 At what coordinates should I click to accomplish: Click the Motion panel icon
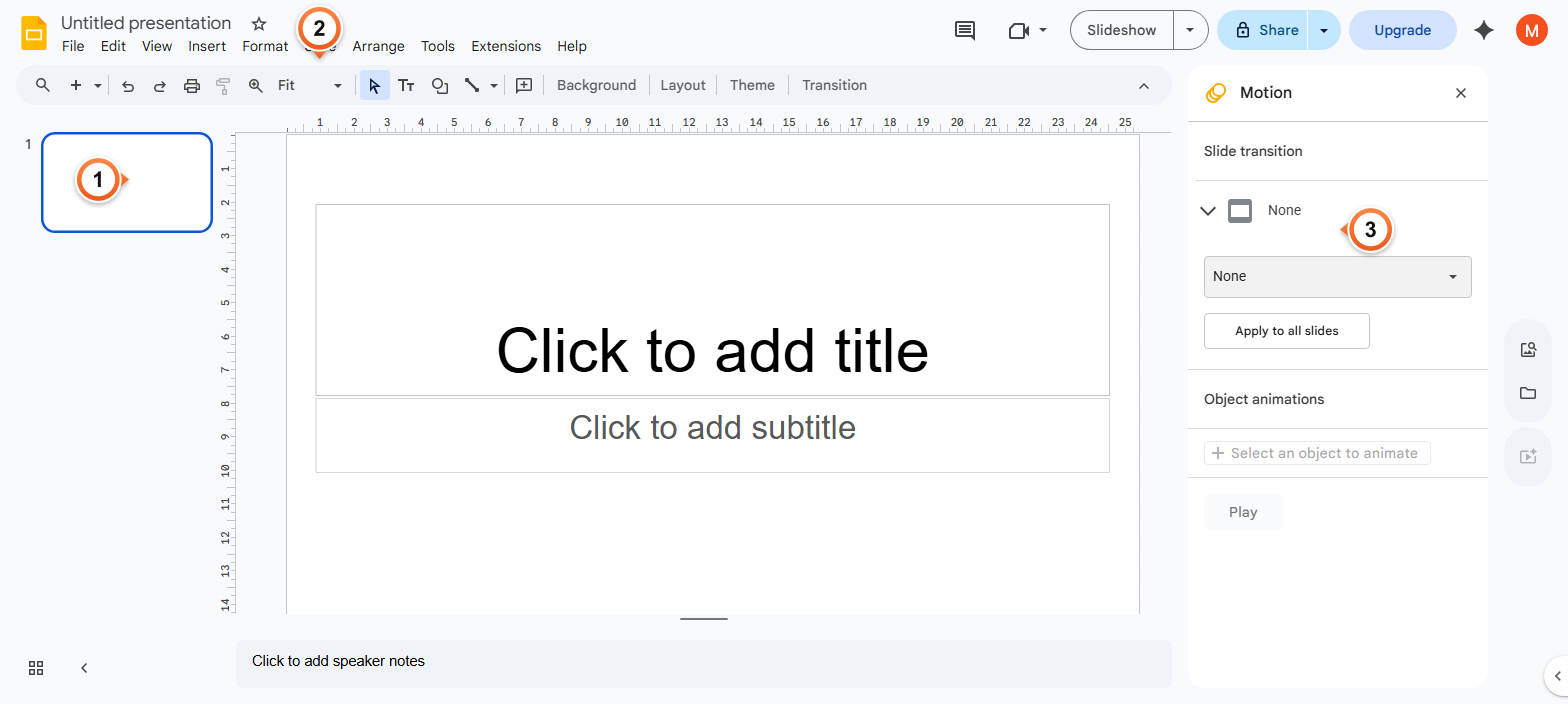[x=1216, y=93]
